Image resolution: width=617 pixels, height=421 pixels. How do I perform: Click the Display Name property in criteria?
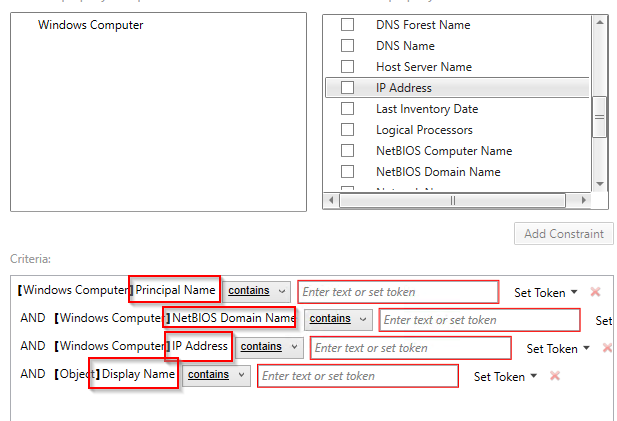tap(138, 374)
